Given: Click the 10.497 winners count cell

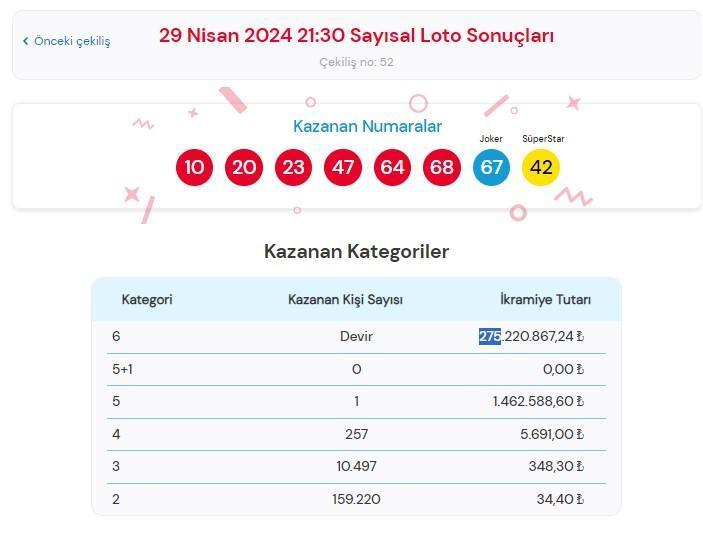Looking at the screenshot, I should tap(356, 466).
